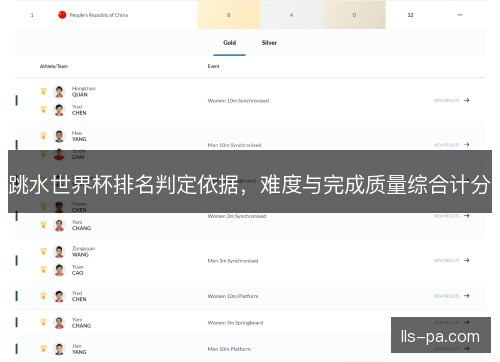The image size is (500, 362).
Task: Select Yuxi CHEN name in Women 10m Platform row
Action: (79, 296)
